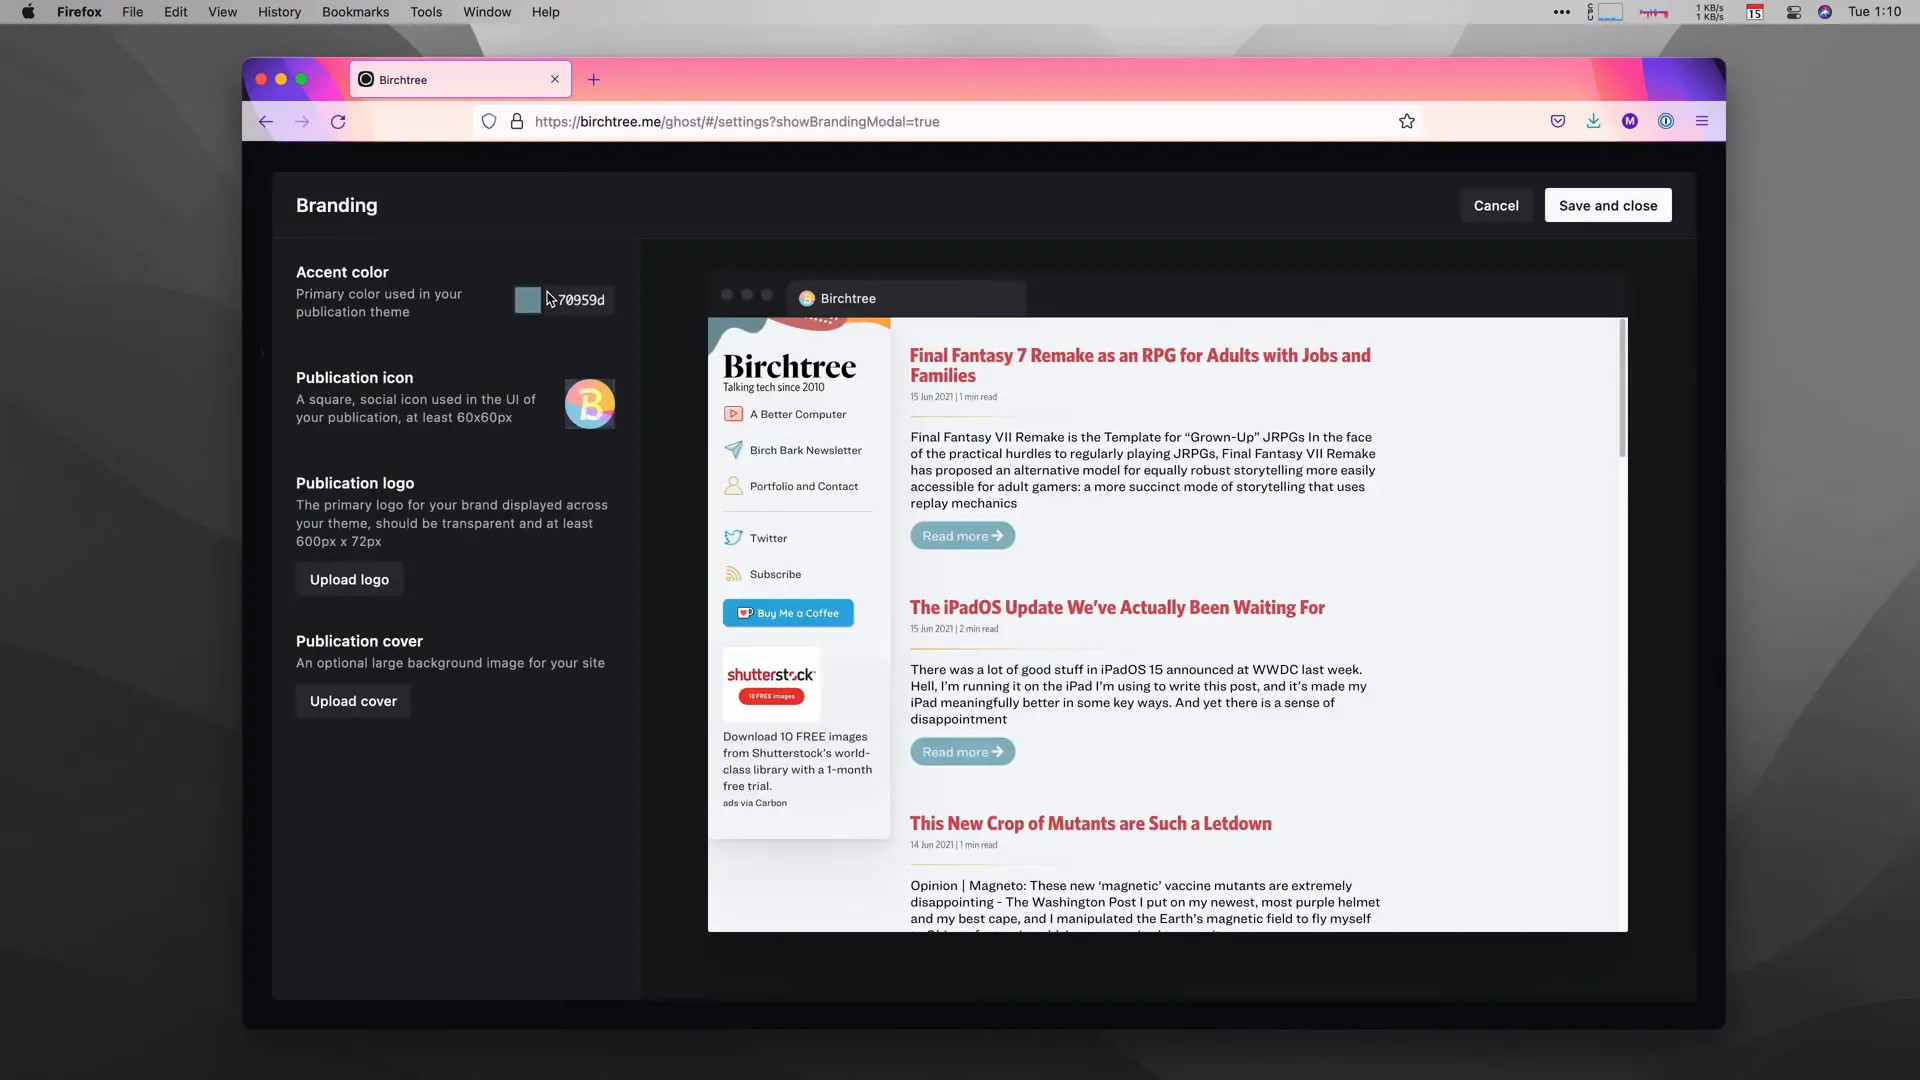The width and height of the screenshot is (1920, 1080).
Task: Open the Firefox application menu
Action: click(79, 12)
